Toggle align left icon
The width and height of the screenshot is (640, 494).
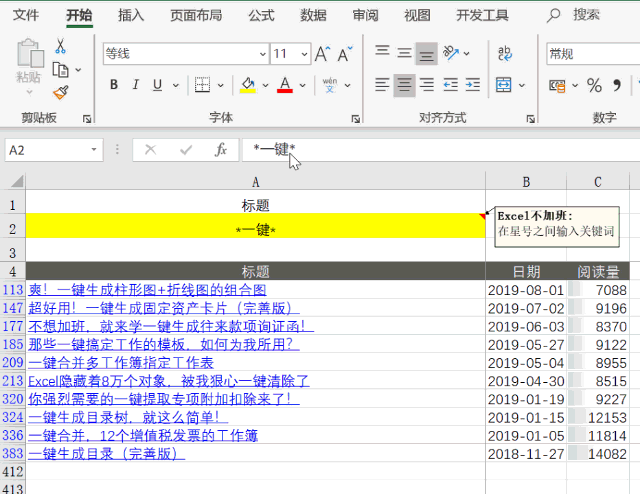pos(382,85)
